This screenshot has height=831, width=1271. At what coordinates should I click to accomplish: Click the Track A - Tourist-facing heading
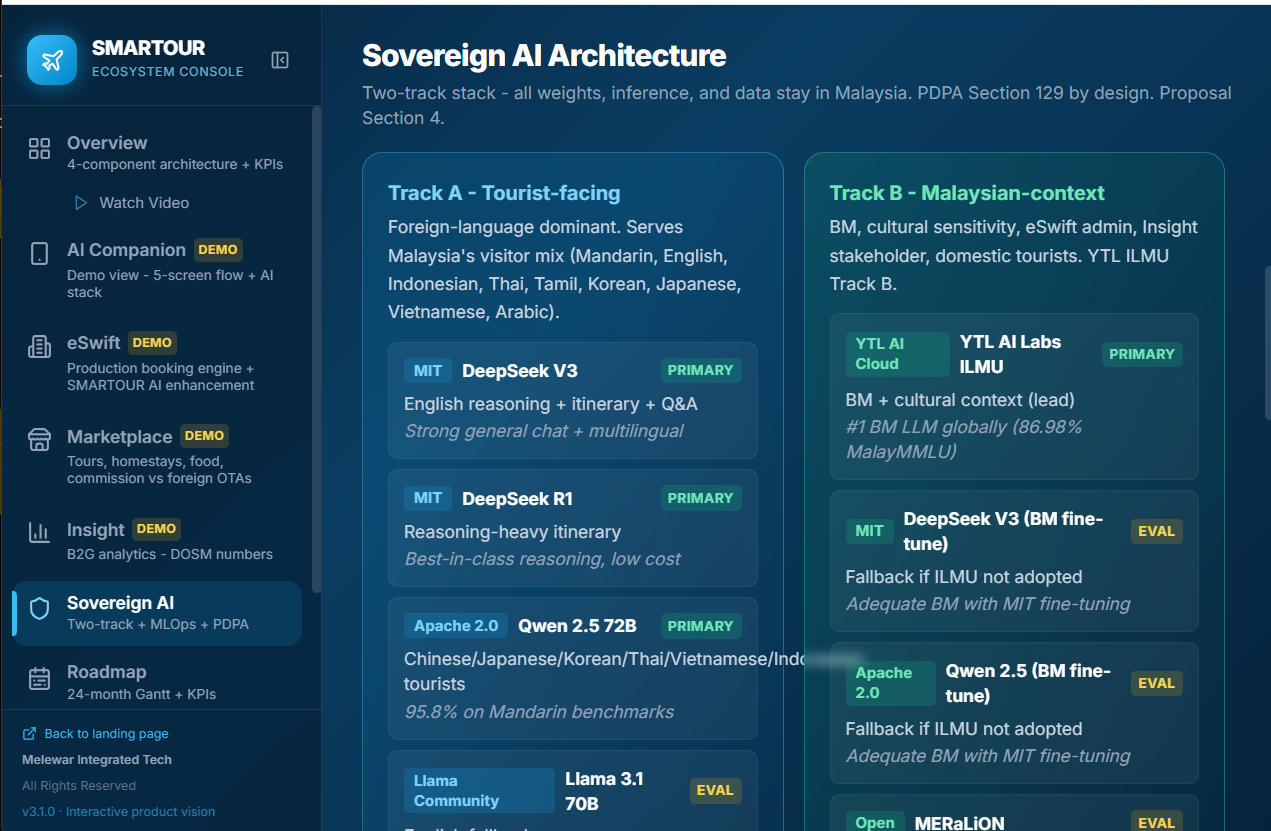click(x=504, y=193)
